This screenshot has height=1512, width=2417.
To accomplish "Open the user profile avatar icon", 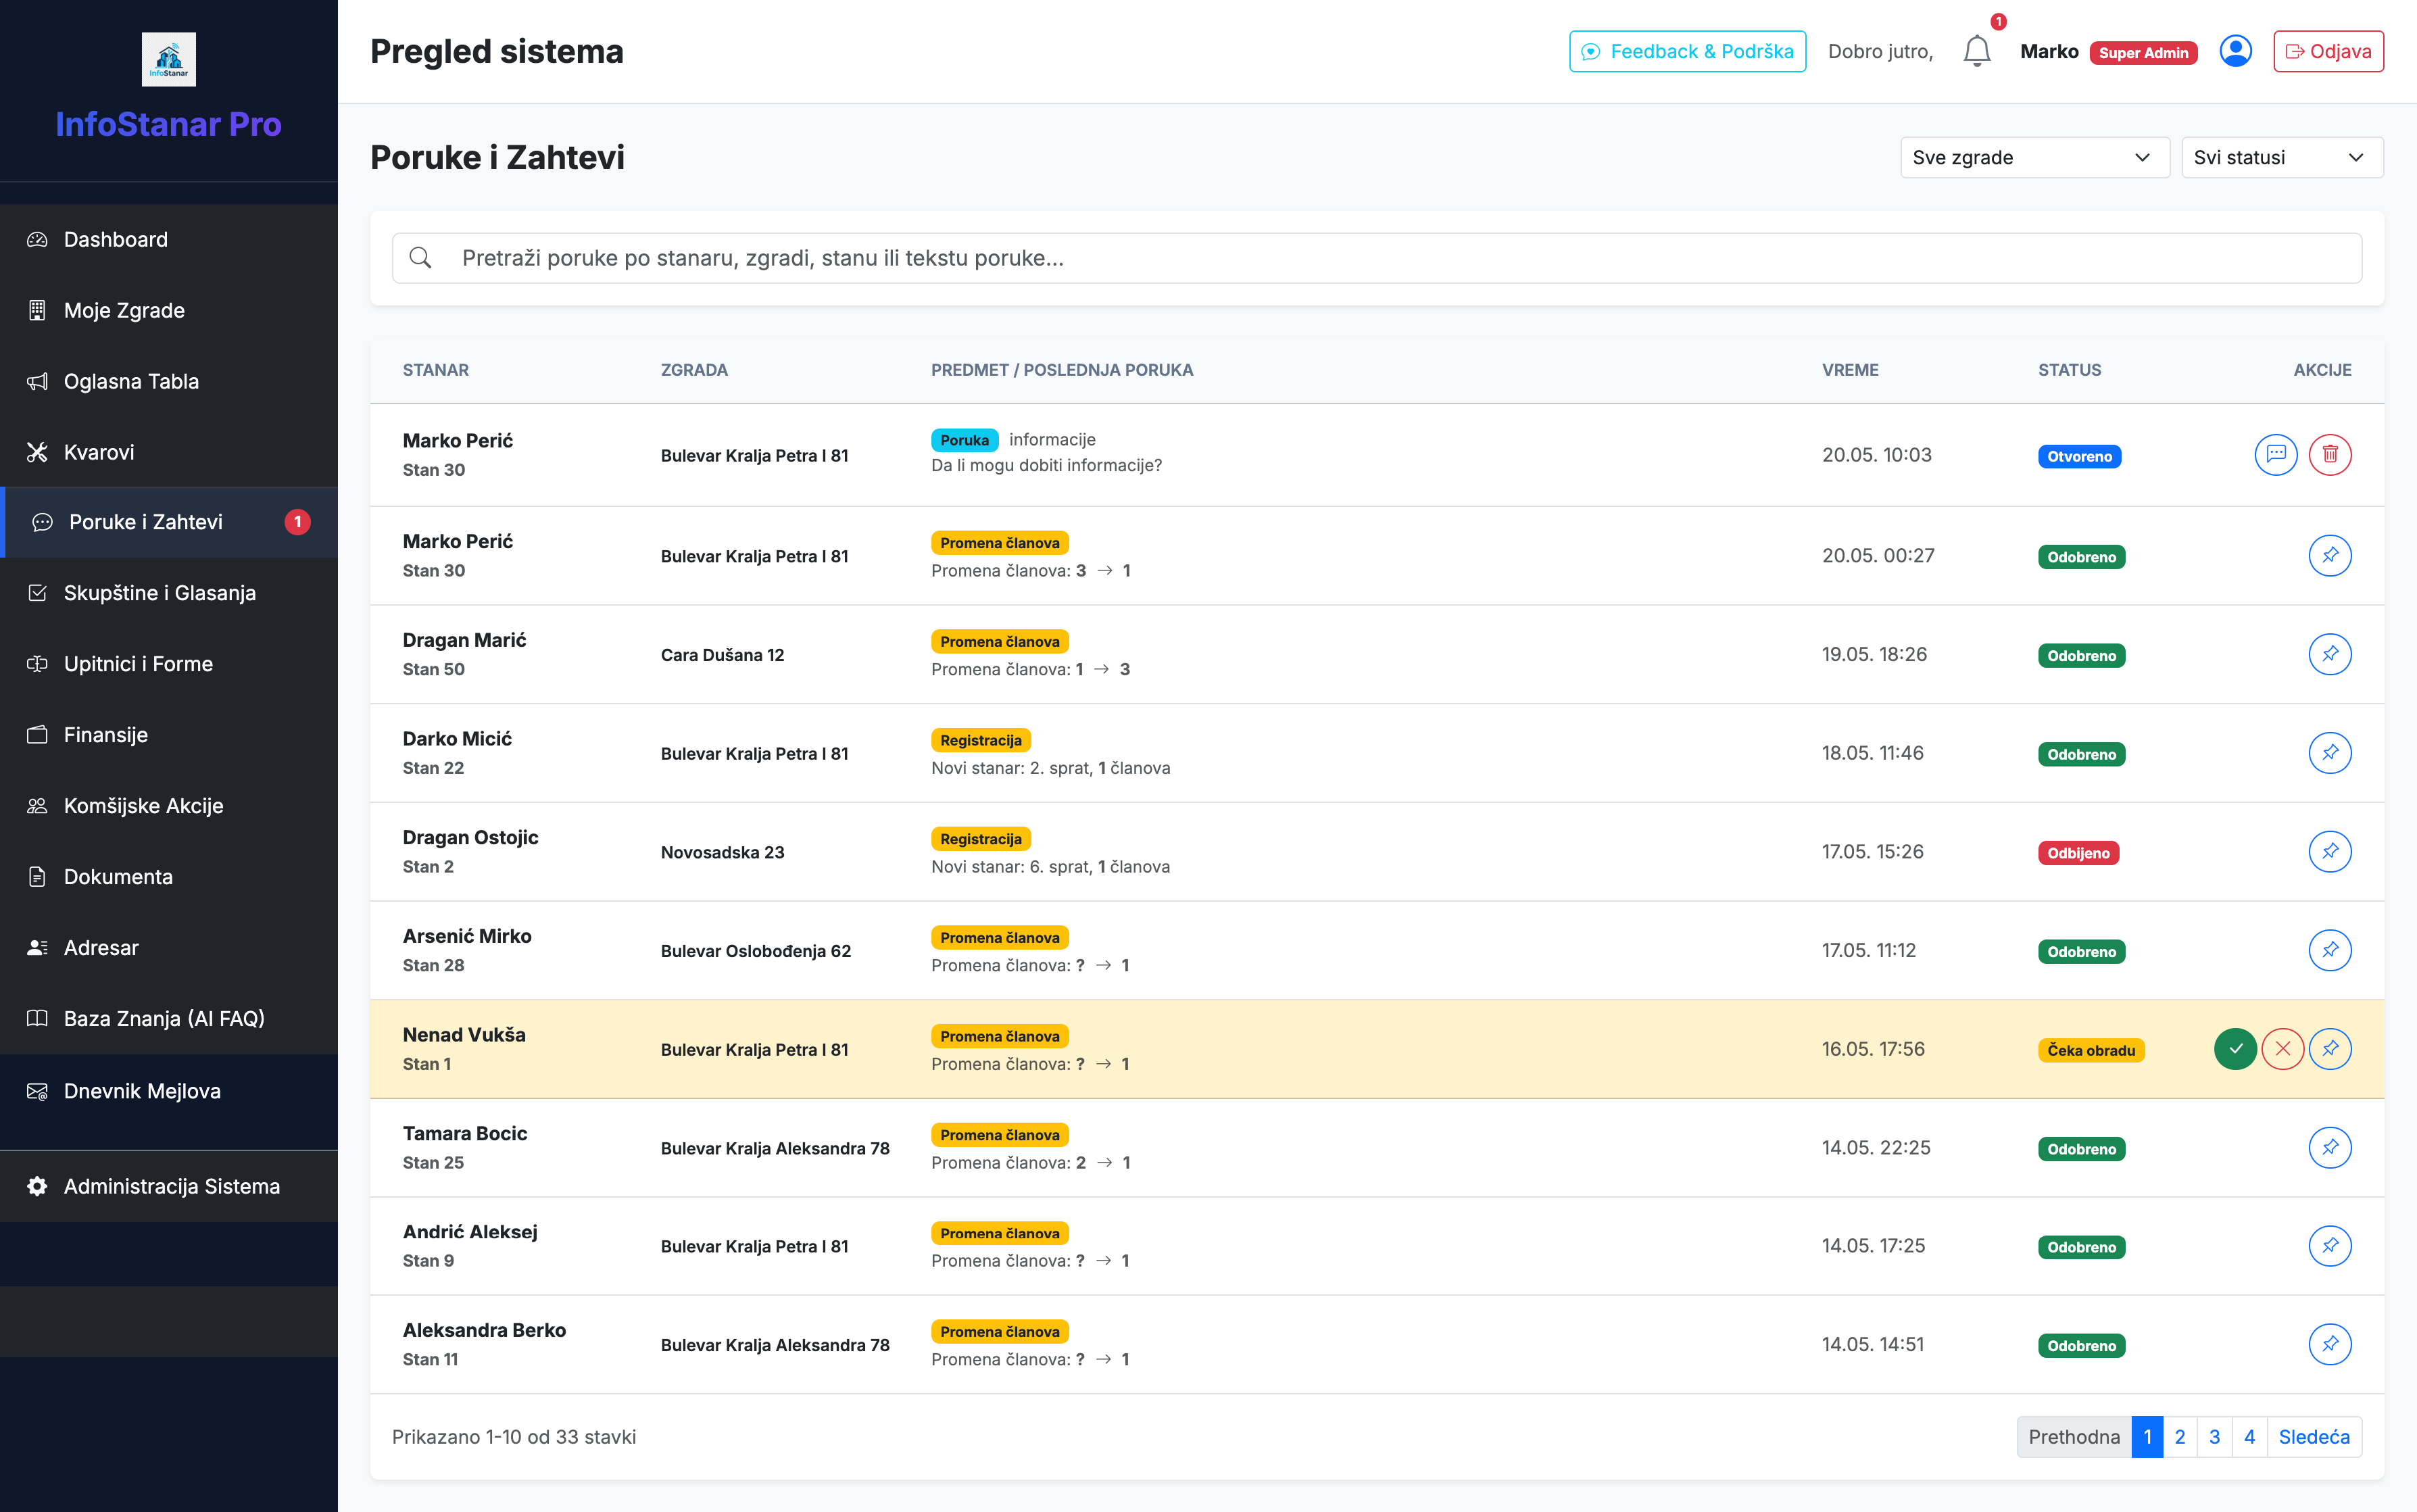I will [2235, 51].
